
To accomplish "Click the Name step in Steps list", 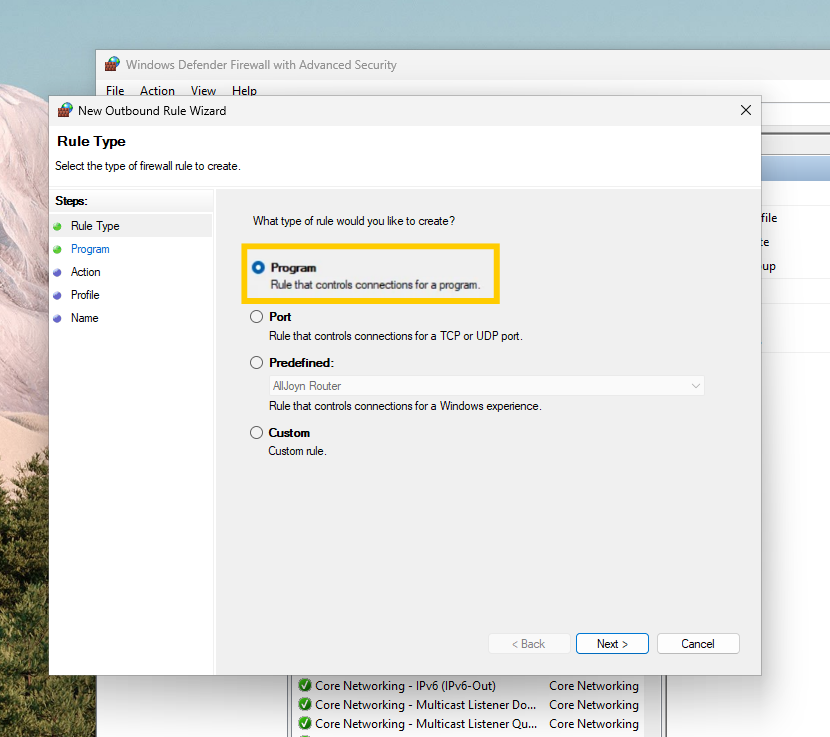I will [x=84, y=318].
